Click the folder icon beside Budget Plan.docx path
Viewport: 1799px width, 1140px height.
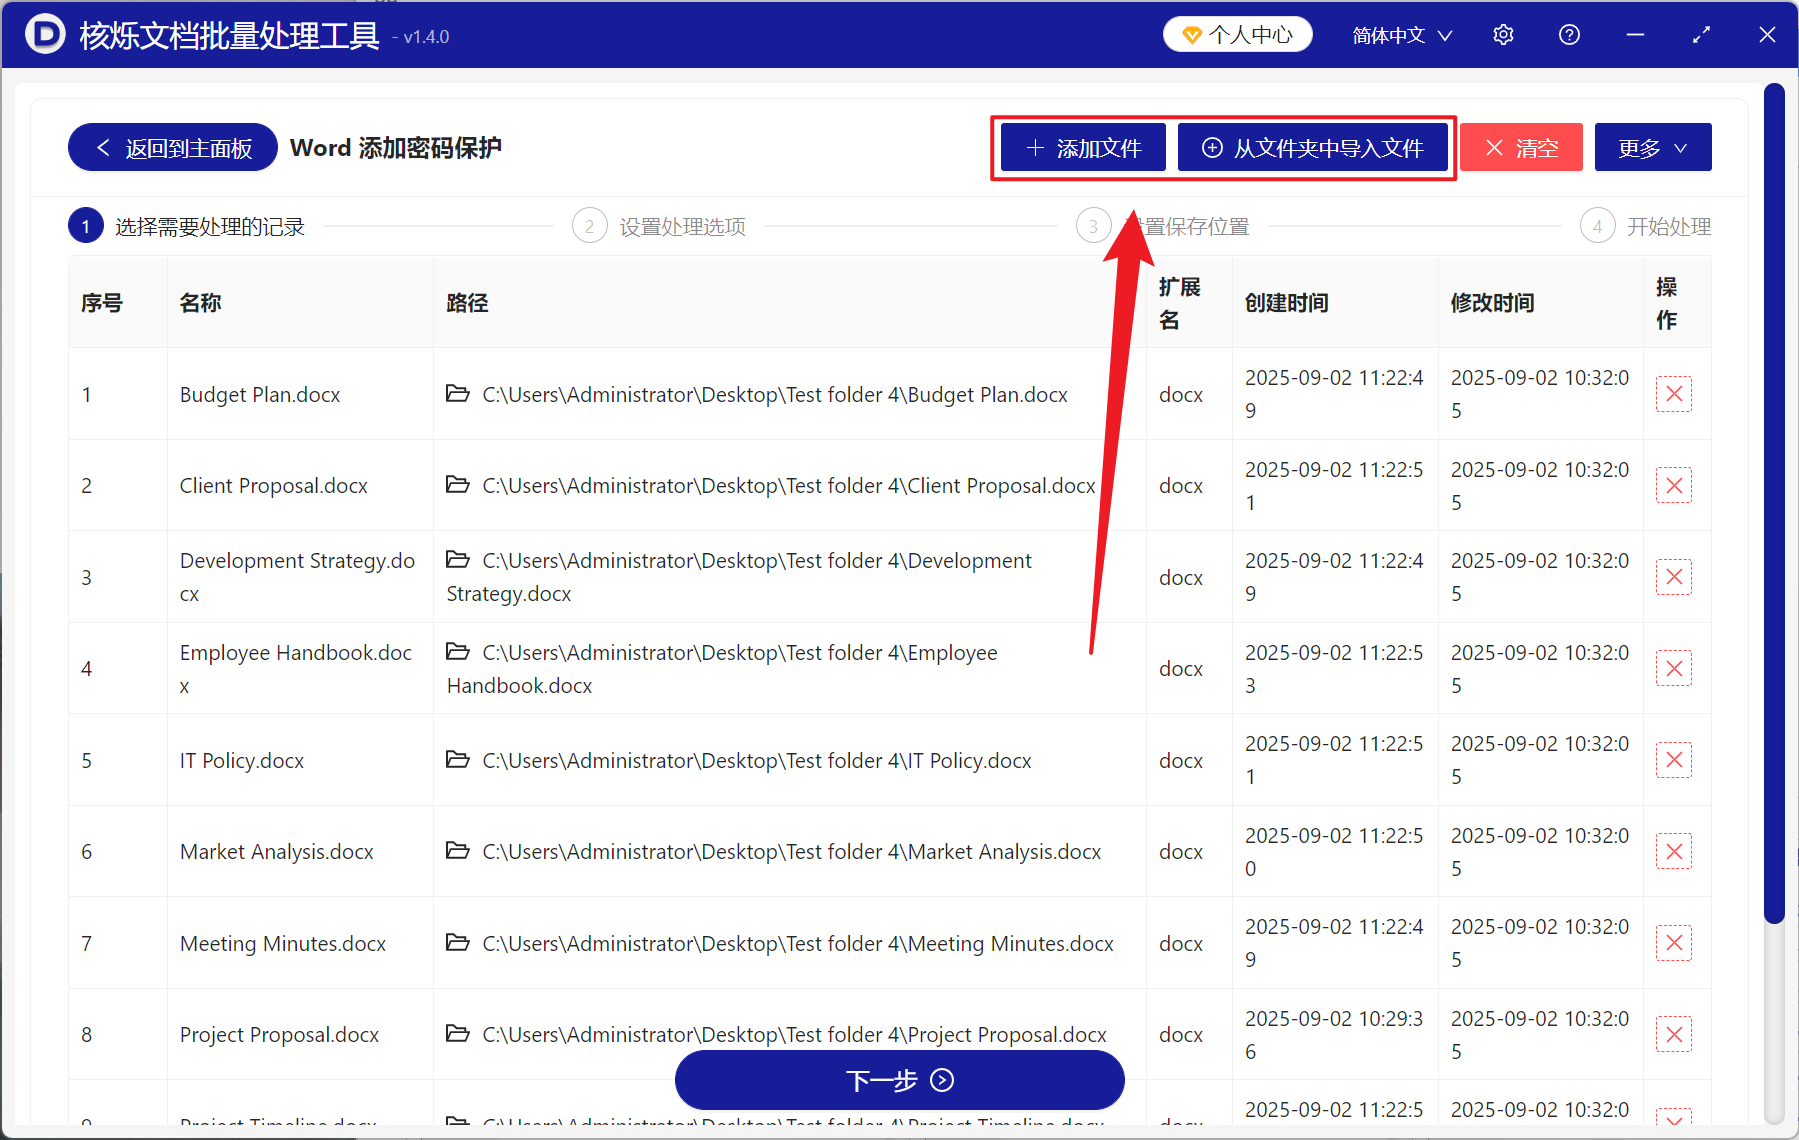tap(459, 394)
